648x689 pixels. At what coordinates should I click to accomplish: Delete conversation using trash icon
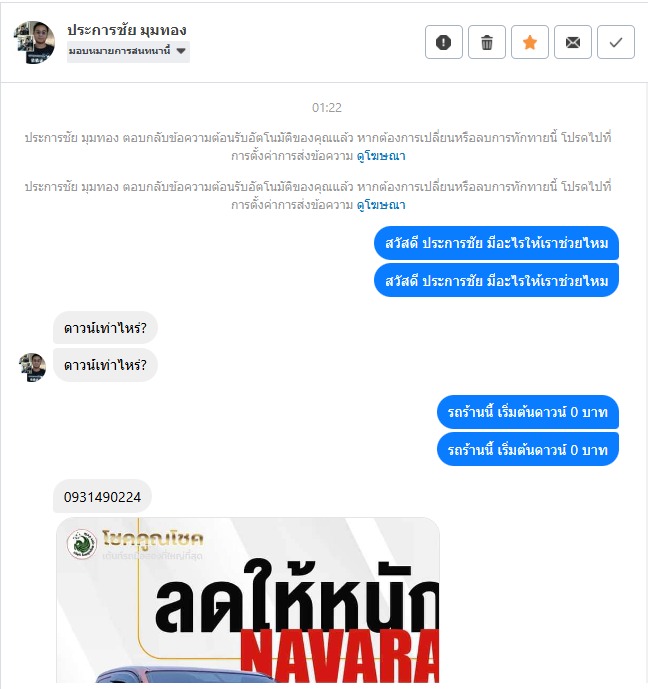click(x=487, y=42)
